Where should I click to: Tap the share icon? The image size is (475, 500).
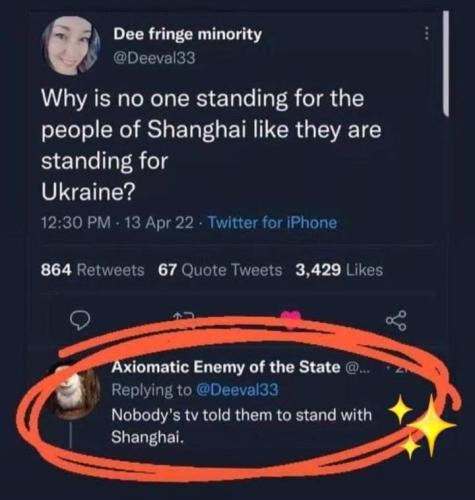(x=396, y=321)
